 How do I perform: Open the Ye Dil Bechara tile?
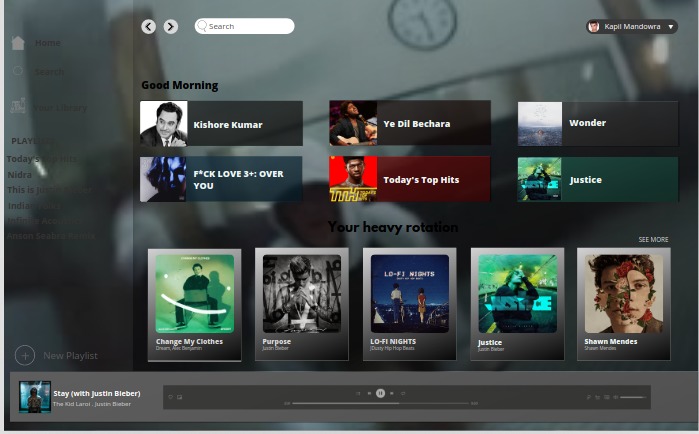410,123
